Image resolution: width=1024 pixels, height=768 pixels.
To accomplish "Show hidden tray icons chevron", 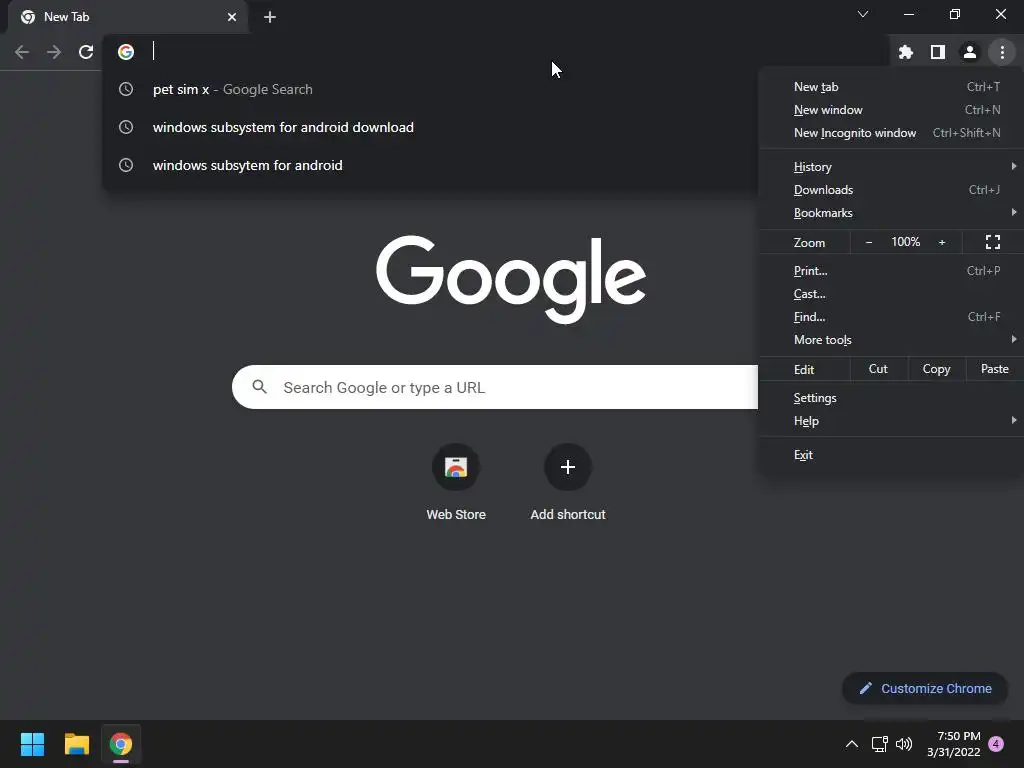I will pyautogui.click(x=852, y=744).
